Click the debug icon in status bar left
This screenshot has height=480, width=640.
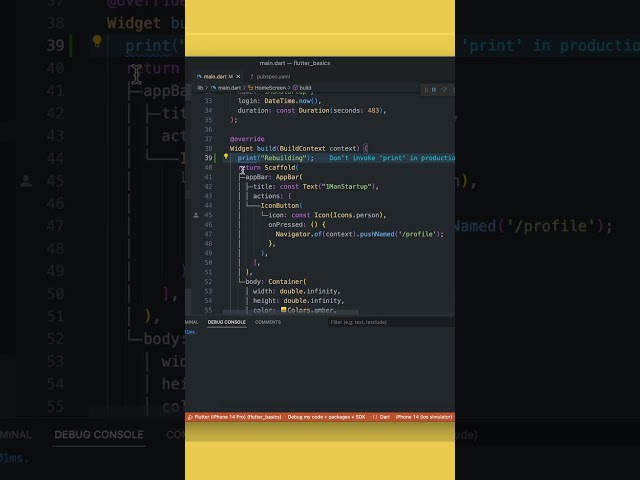[190, 417]
